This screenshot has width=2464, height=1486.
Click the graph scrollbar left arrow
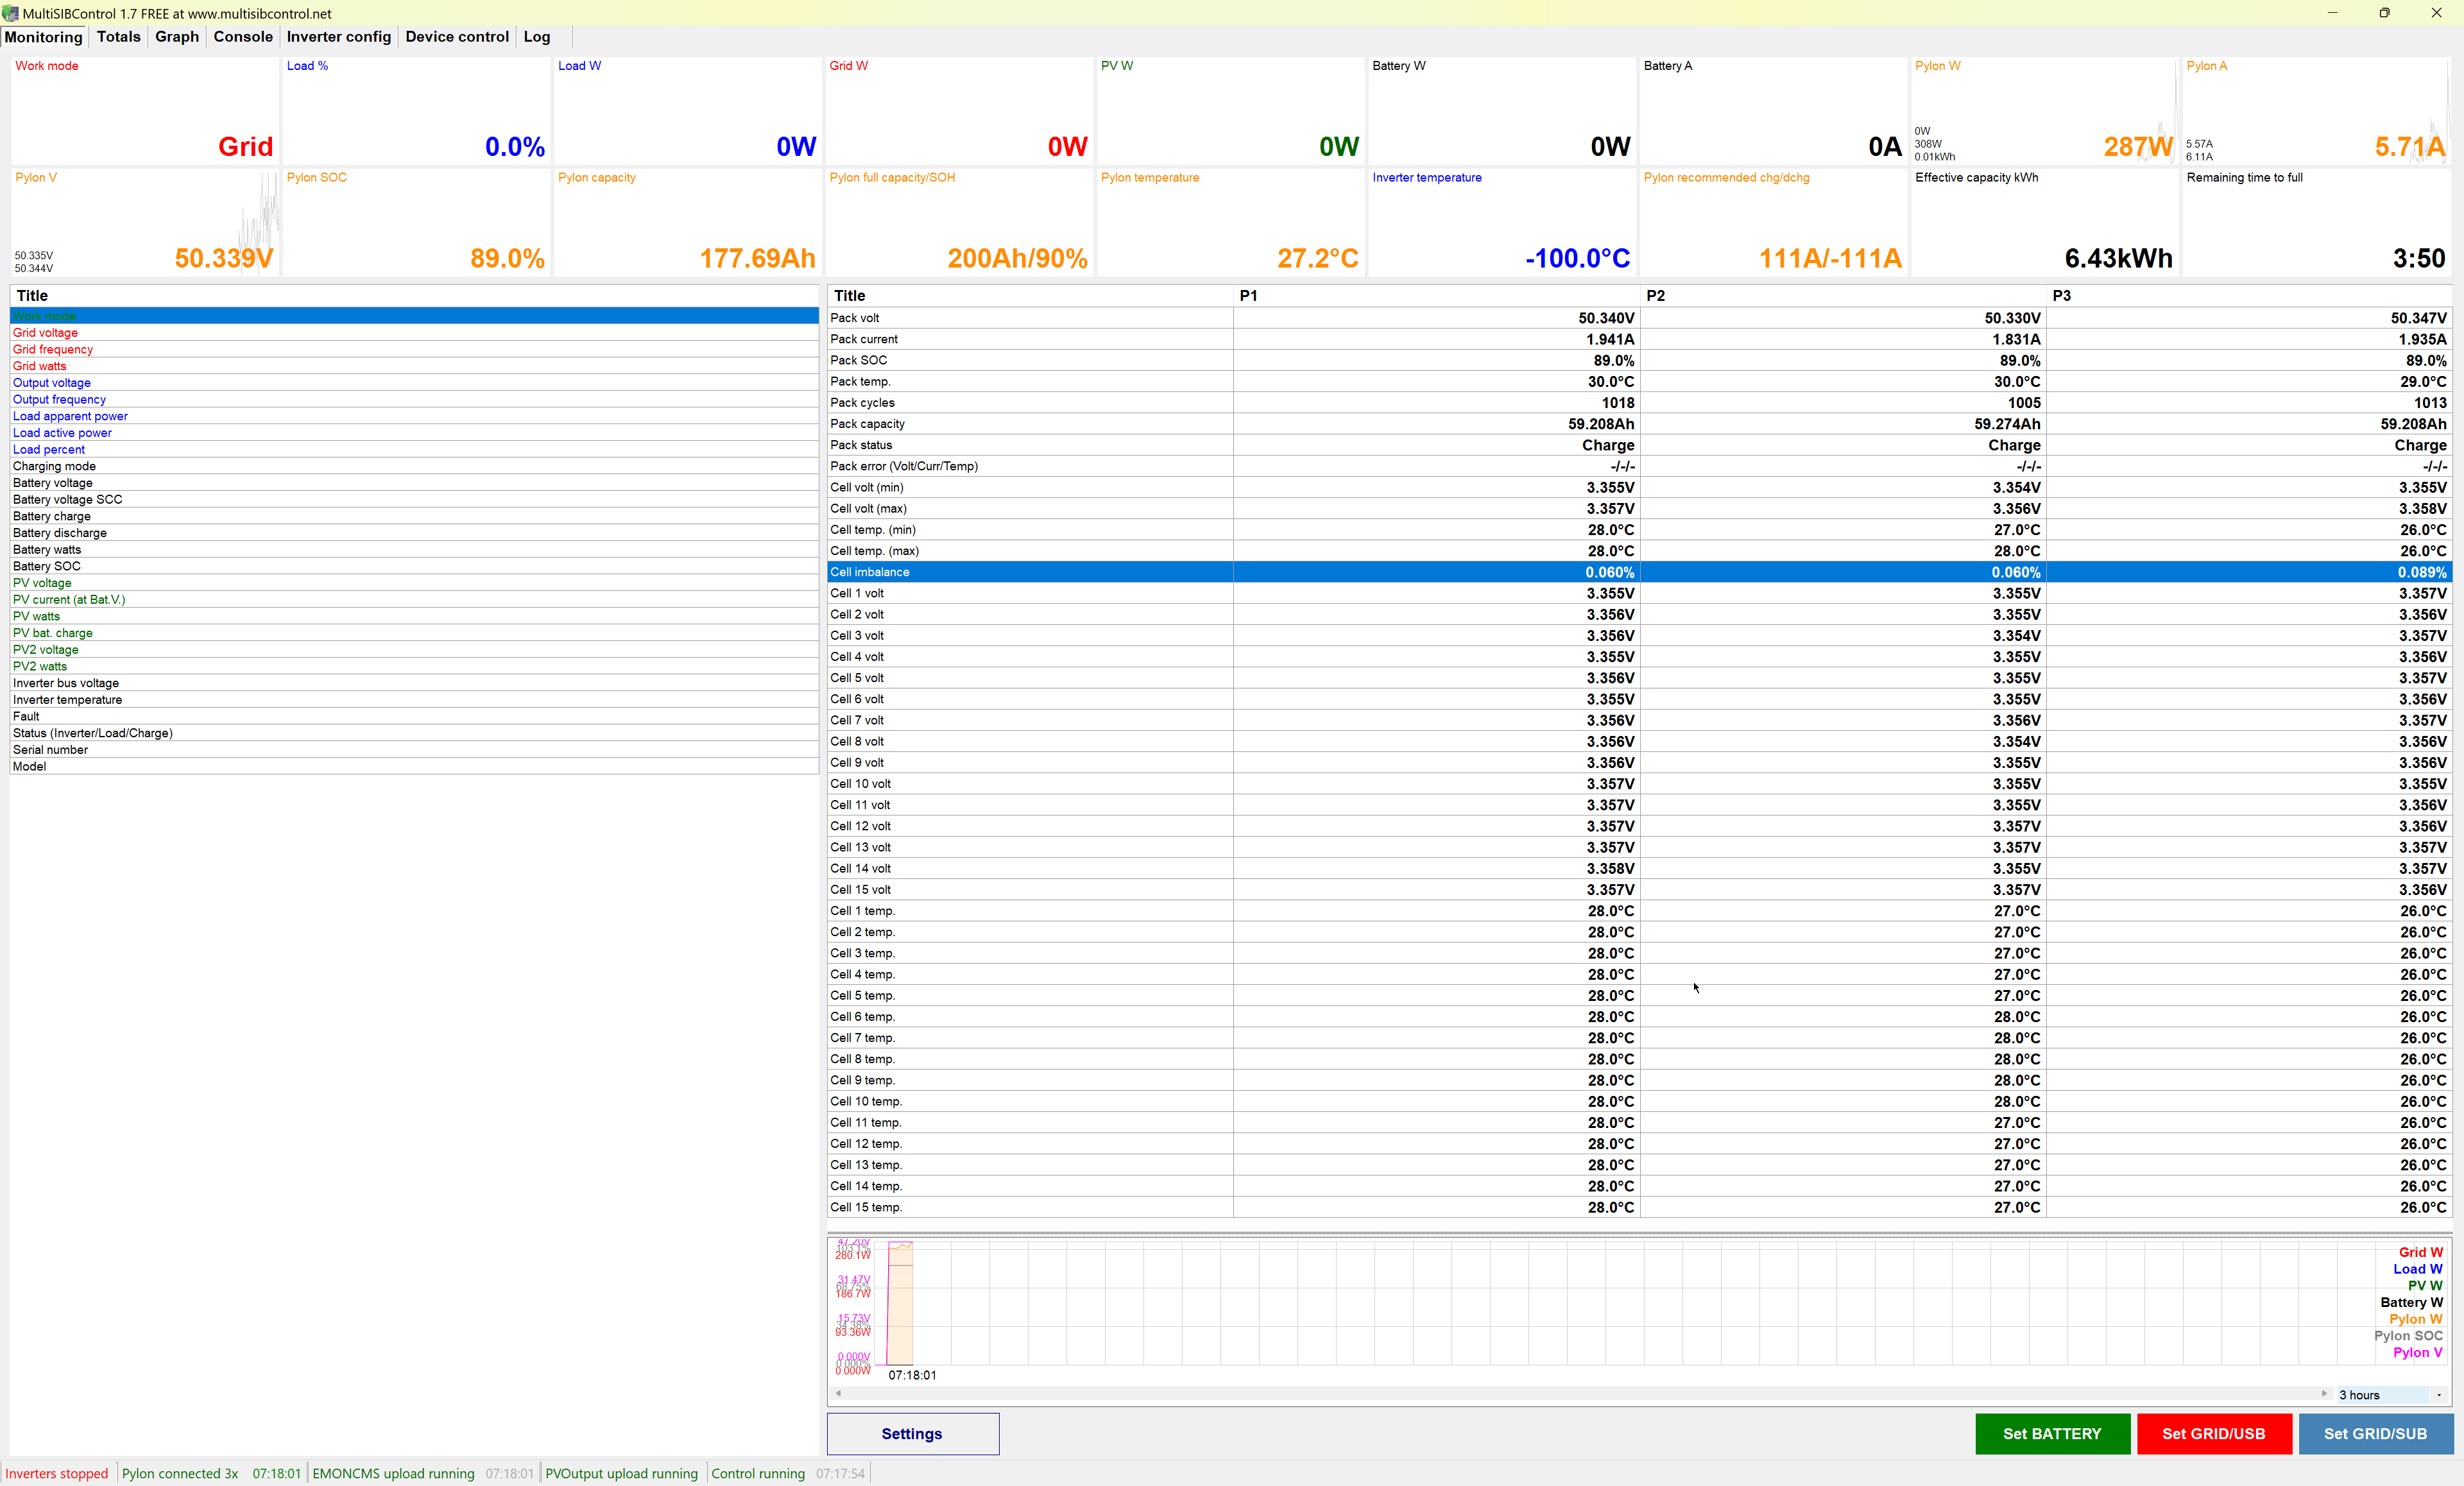click(838, 1394)
